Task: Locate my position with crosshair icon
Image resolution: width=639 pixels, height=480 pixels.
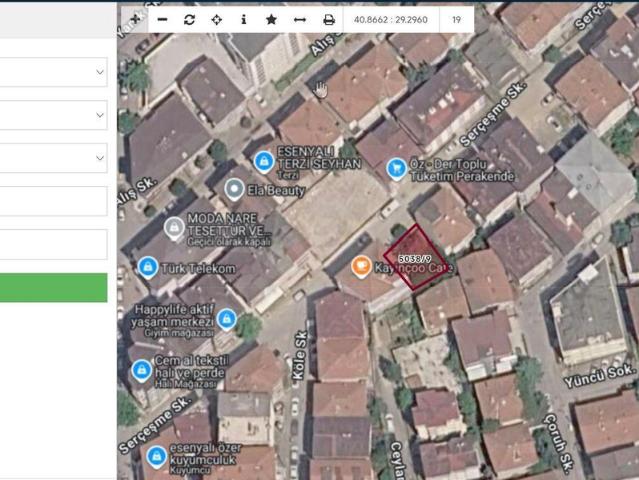Action: point(216,20)
